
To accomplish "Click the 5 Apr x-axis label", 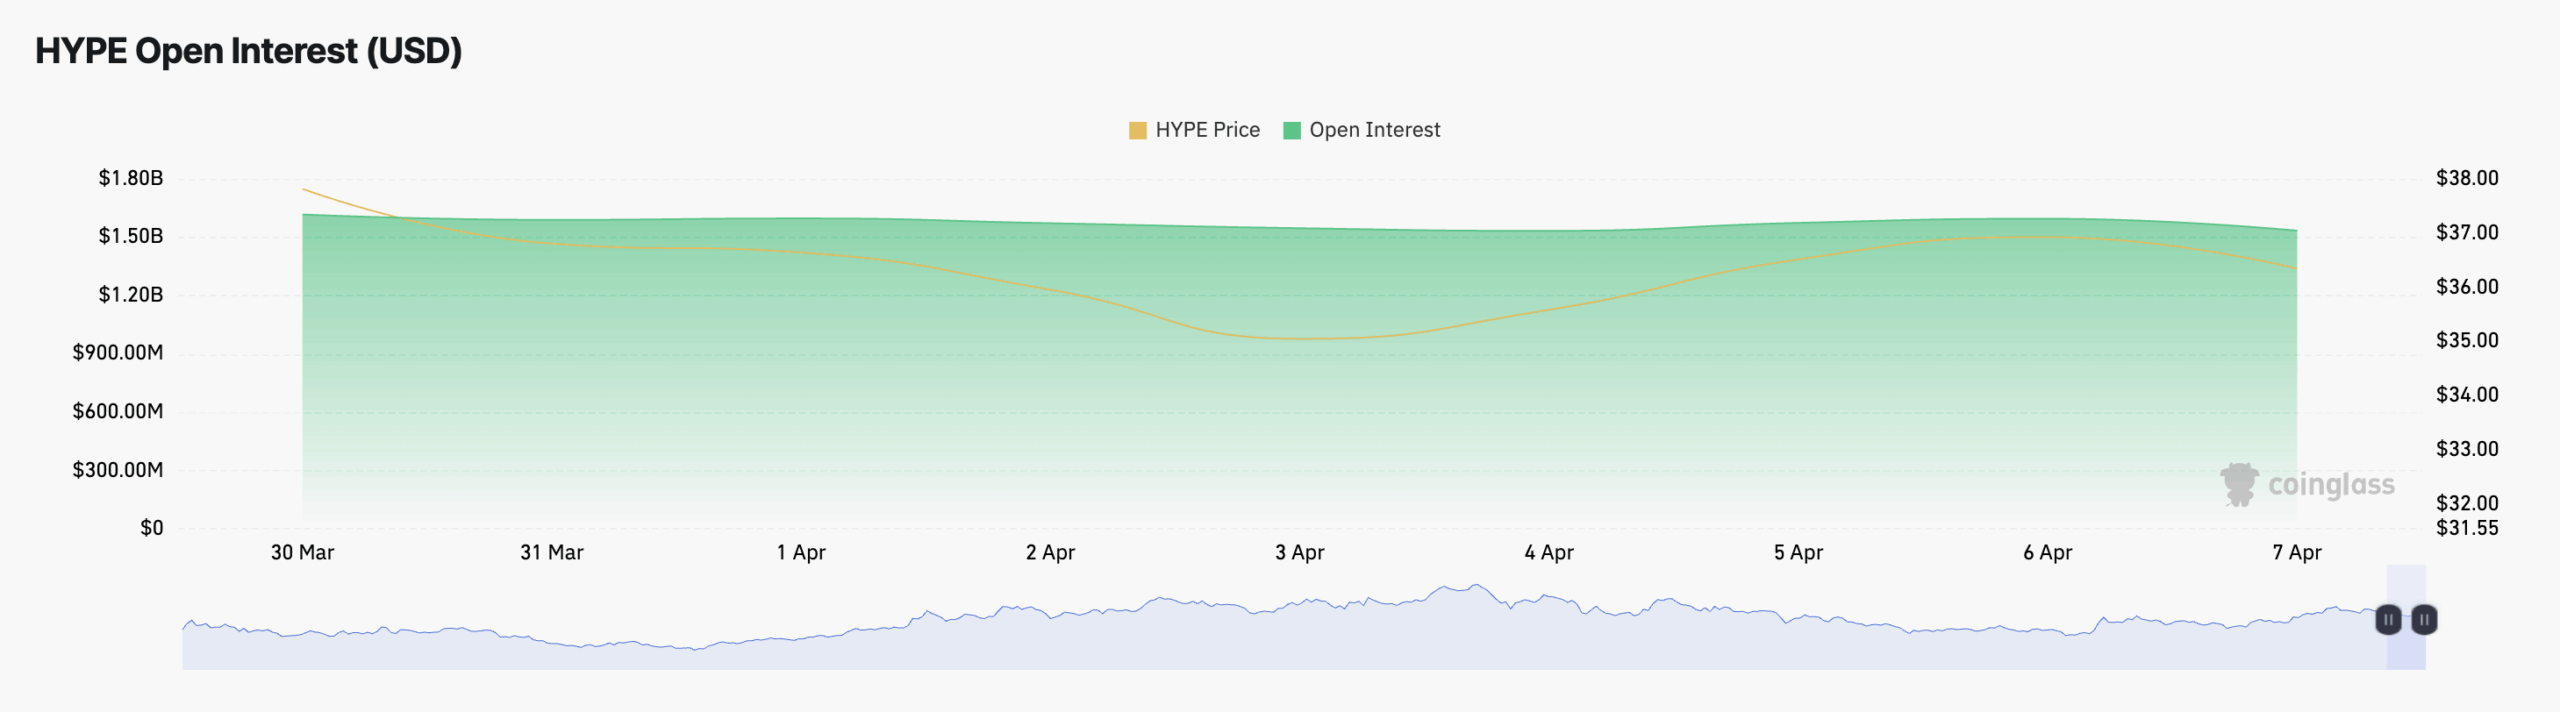I will (1798, 552).
